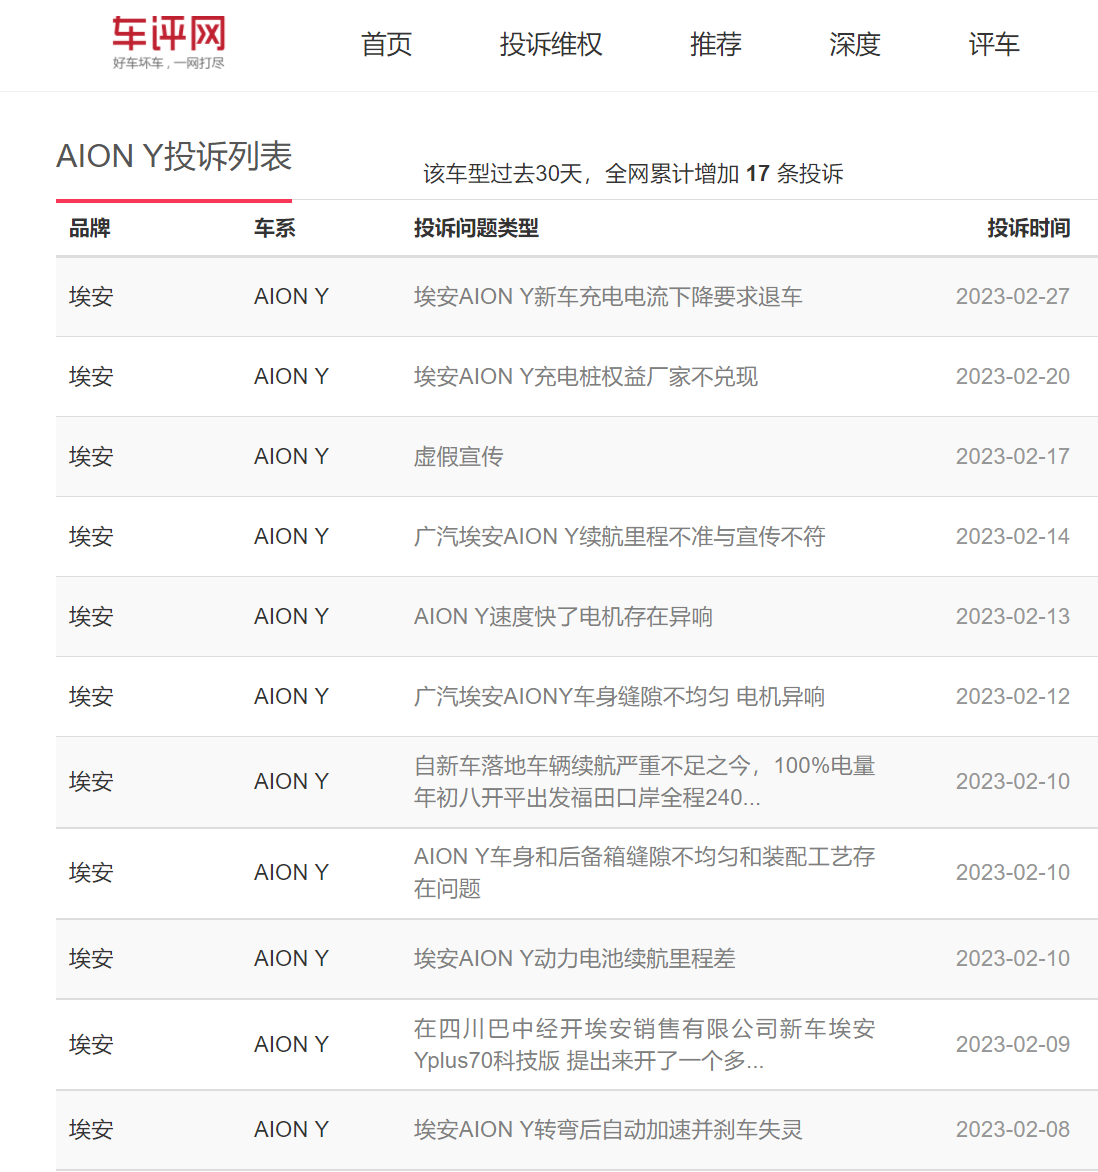The image size is (1098, 1172).
Task: Open the 首页 navigation item
Action: pos(386,45)
